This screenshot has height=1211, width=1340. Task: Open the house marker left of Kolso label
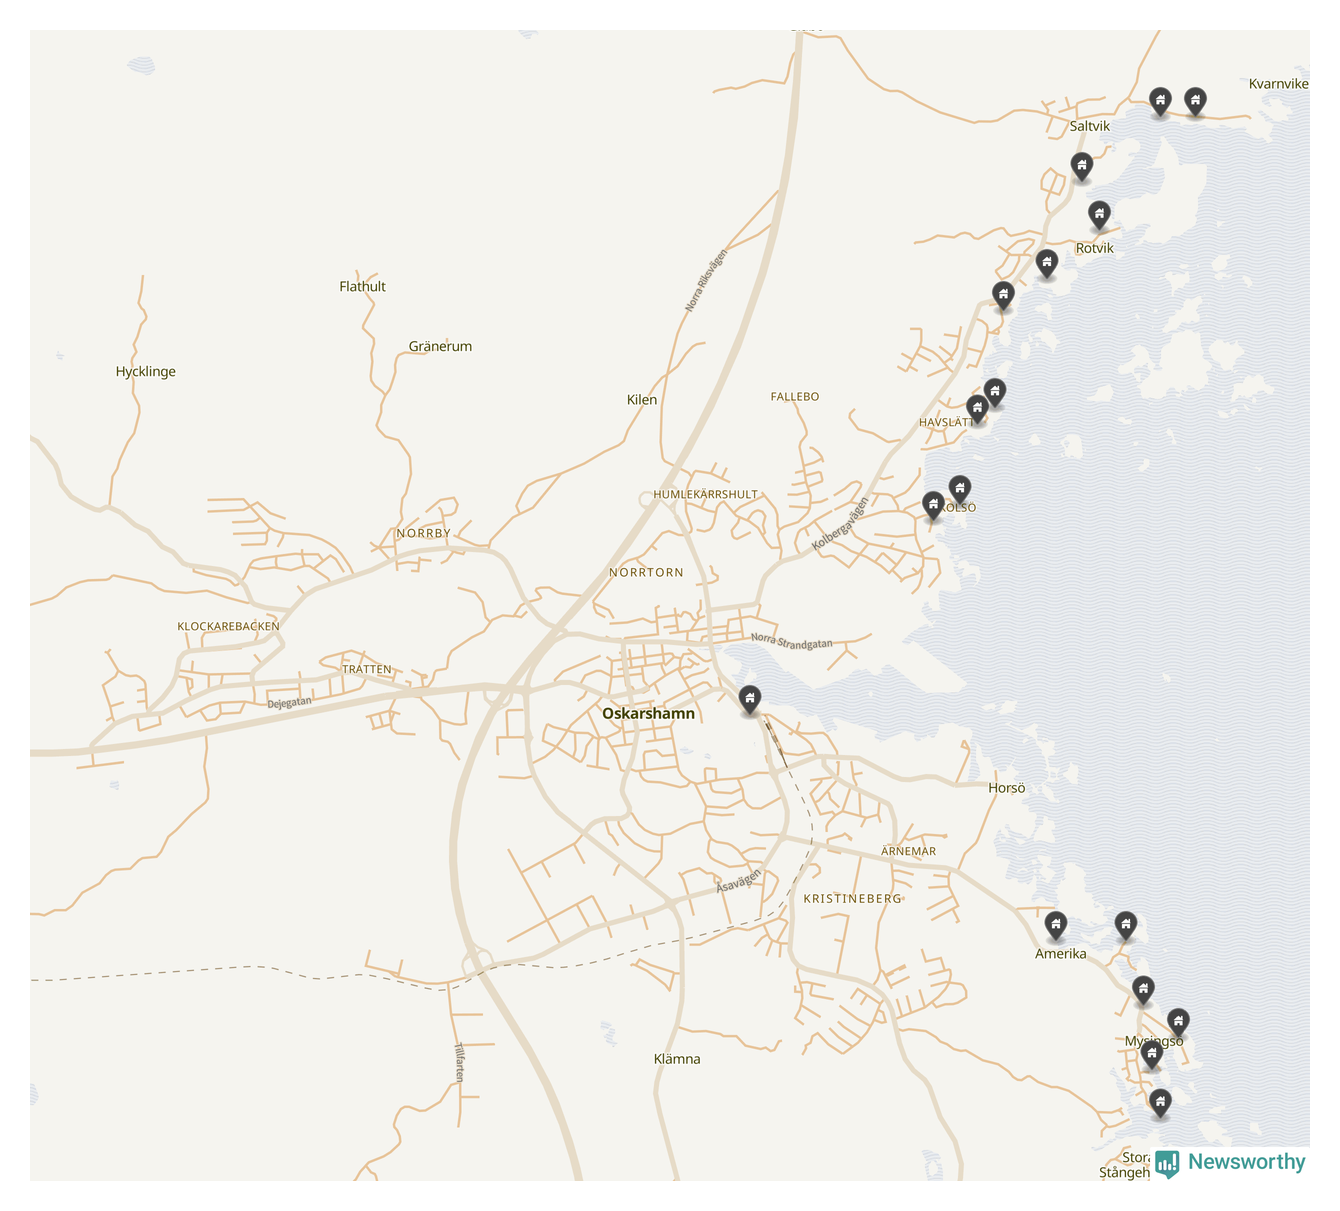[x=933, y=504]
